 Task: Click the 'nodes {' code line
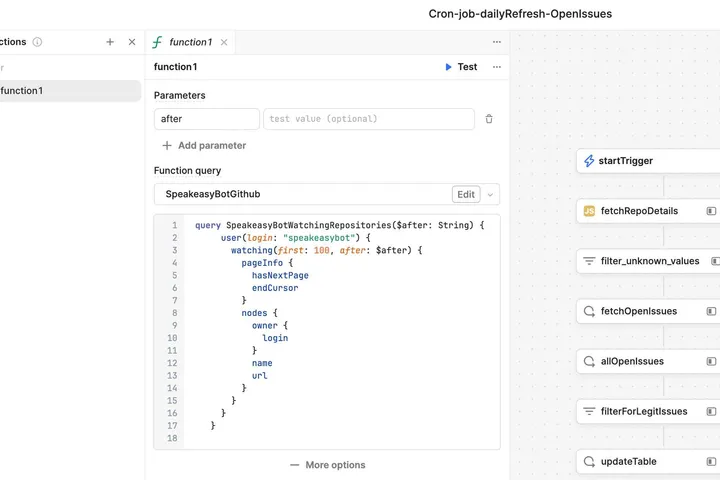259,313
